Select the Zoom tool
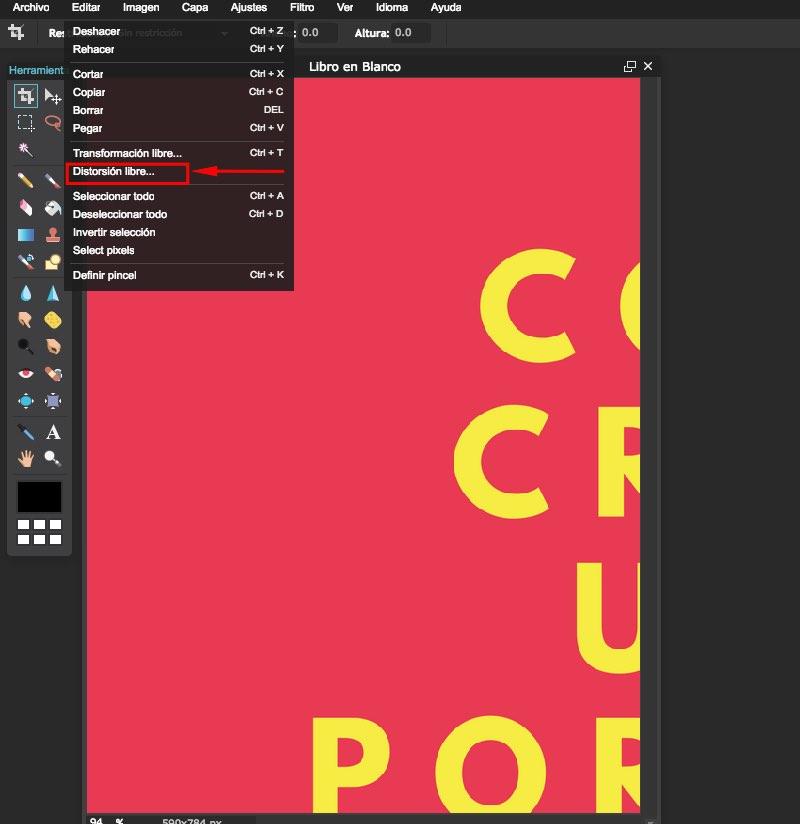Image resolution: width=800 pixels, height=824 pixels. (53, 460)
